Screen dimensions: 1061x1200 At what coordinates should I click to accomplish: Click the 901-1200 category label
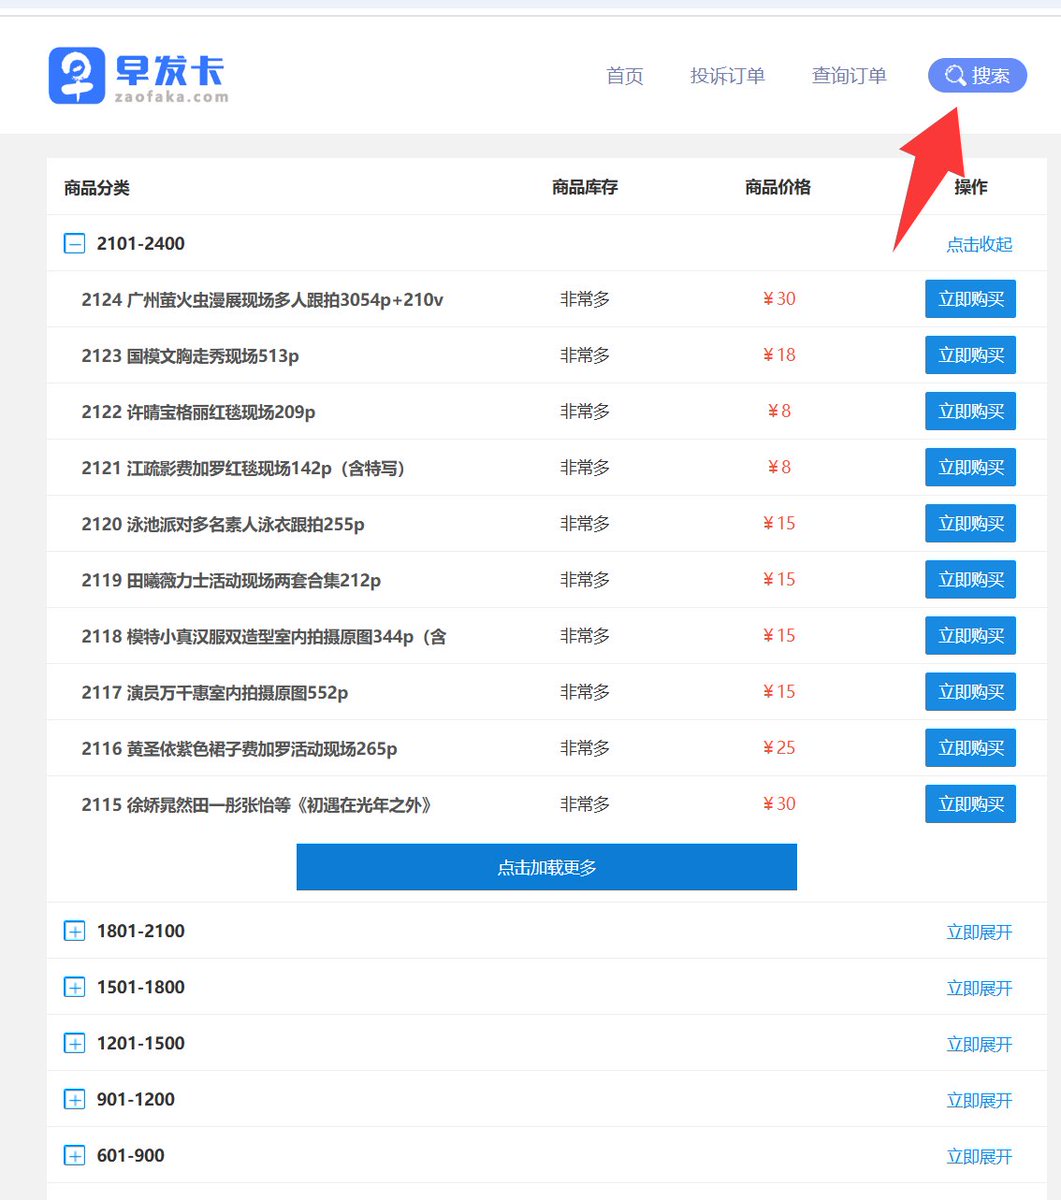click(136, 1099)
